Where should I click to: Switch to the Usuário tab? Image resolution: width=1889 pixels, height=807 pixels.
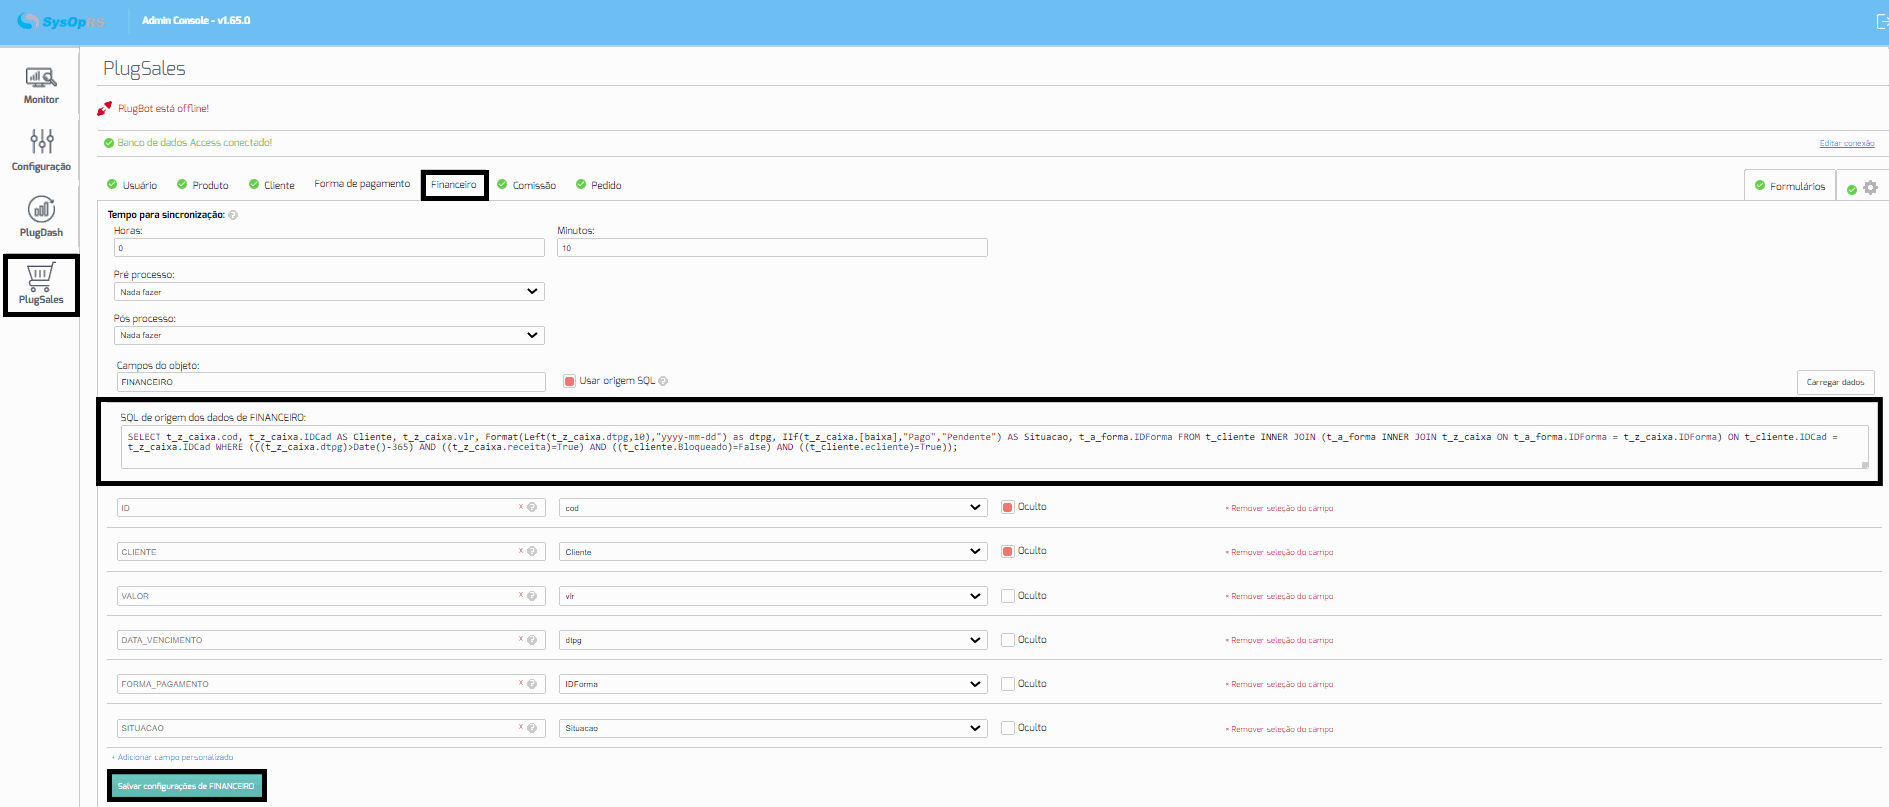point(132,185)
